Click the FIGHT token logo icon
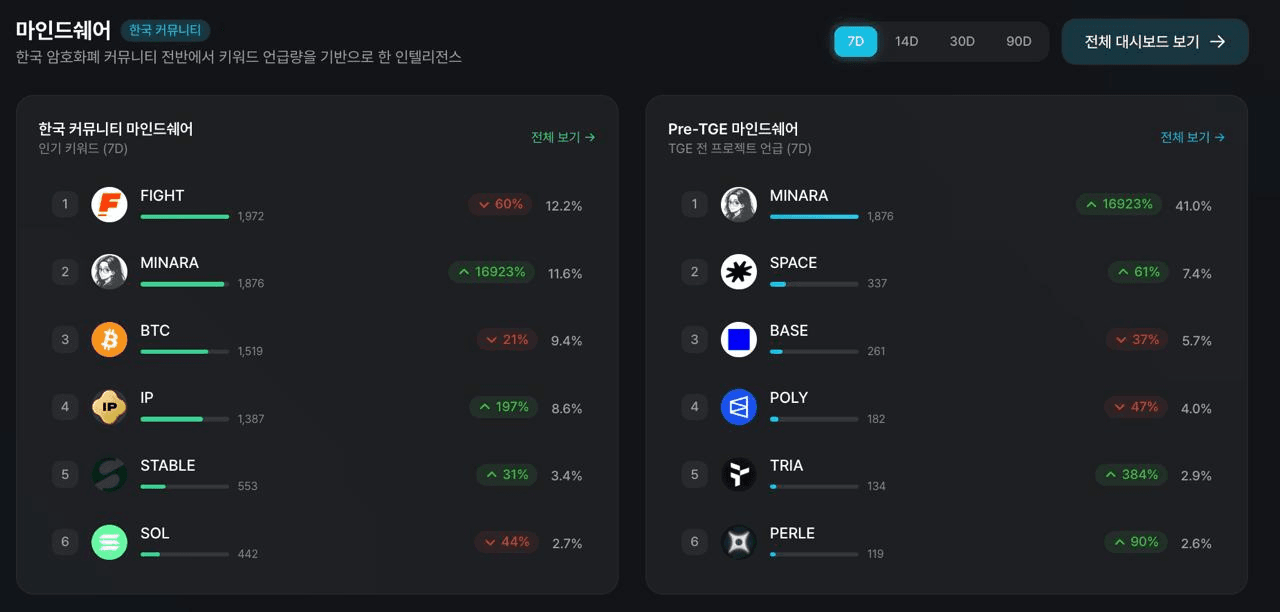Screen dimensions: 1280x612 click(x=109, y=205)
